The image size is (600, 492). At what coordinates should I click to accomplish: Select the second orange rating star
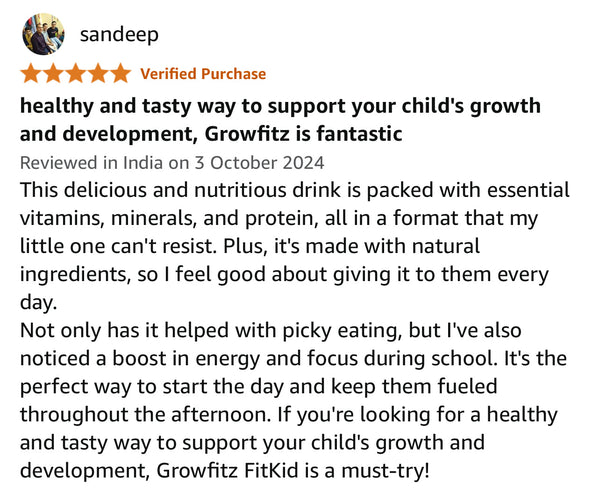tap(54, 73)
